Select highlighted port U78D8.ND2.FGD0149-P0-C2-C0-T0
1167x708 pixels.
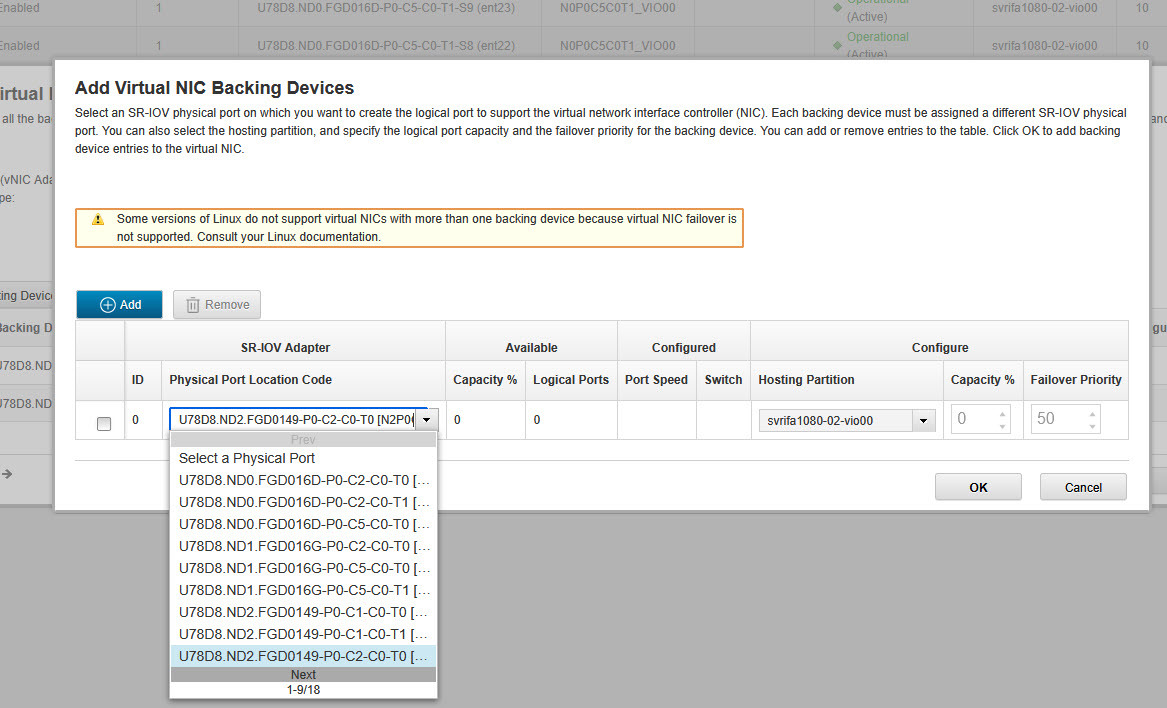[x=303, y=656]
